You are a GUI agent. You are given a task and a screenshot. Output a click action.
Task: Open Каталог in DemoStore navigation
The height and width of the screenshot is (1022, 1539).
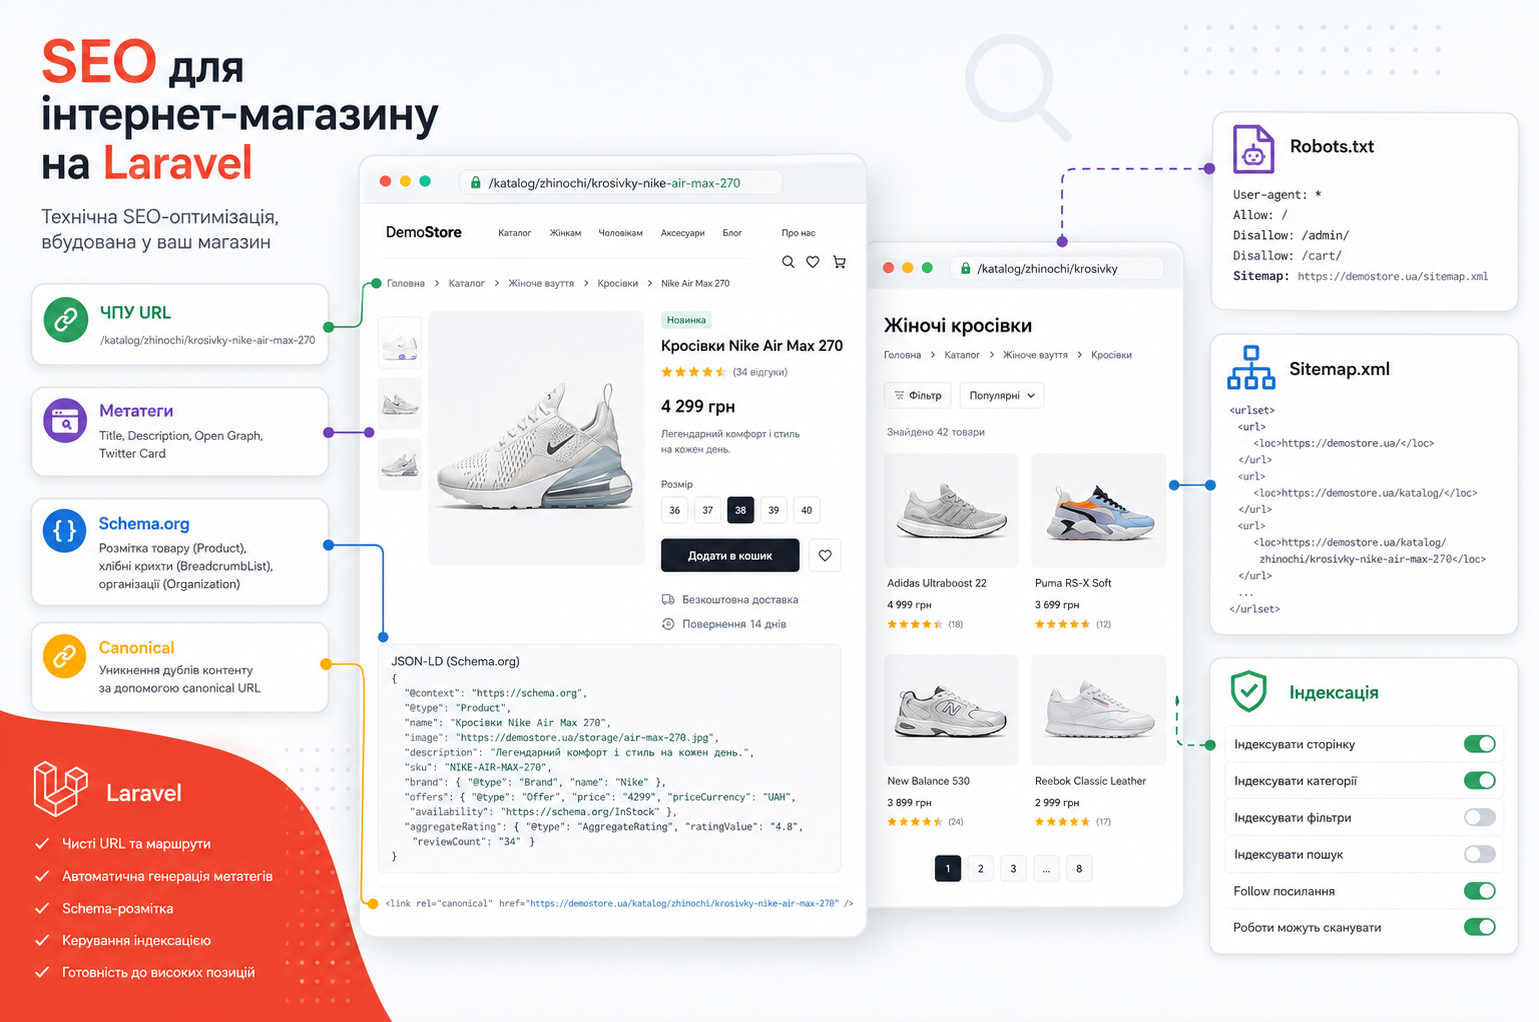[x=515, y=233]
